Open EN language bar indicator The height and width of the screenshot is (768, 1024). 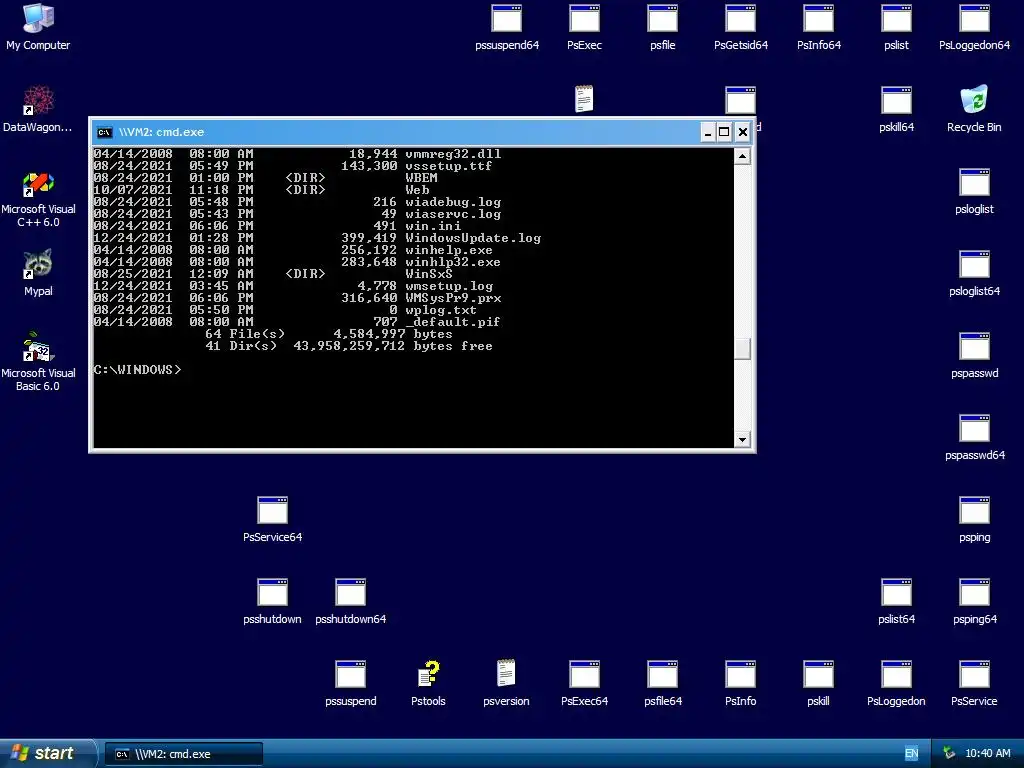click(x=911, y=753)
